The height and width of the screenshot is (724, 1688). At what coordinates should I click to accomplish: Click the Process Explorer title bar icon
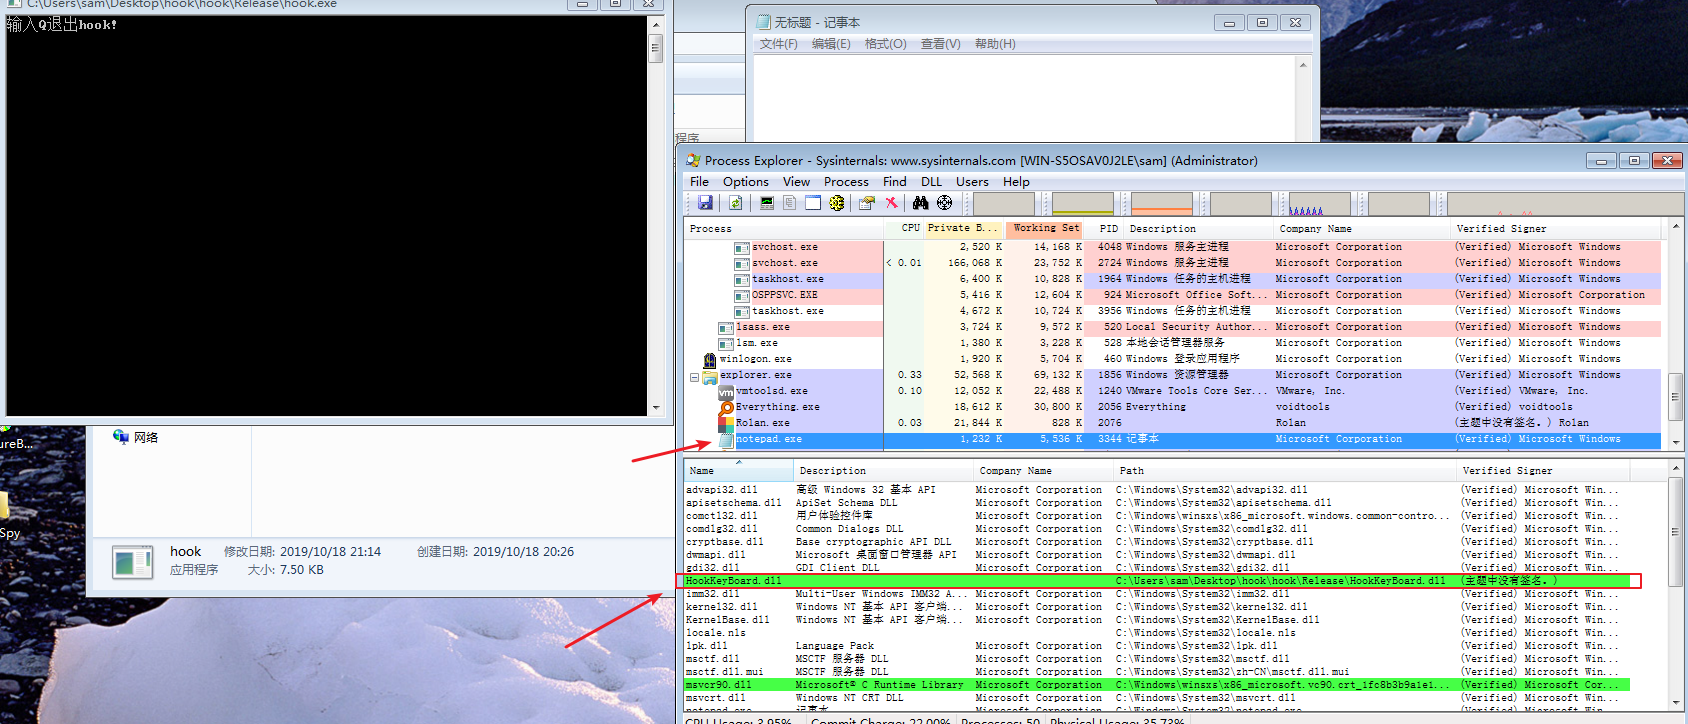coord(693,160)
